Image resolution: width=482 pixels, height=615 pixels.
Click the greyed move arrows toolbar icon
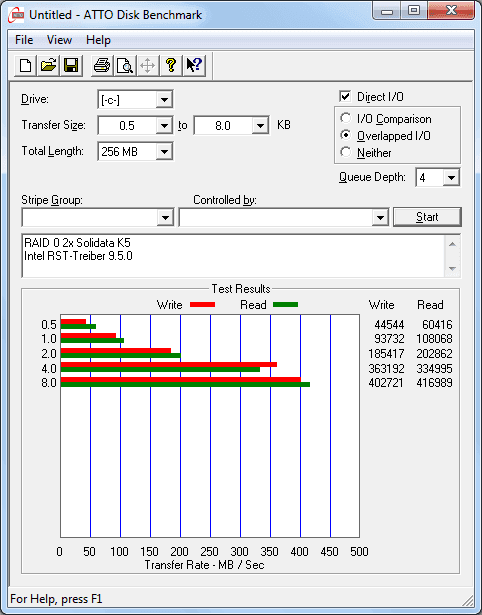click(x=147, y=65)
